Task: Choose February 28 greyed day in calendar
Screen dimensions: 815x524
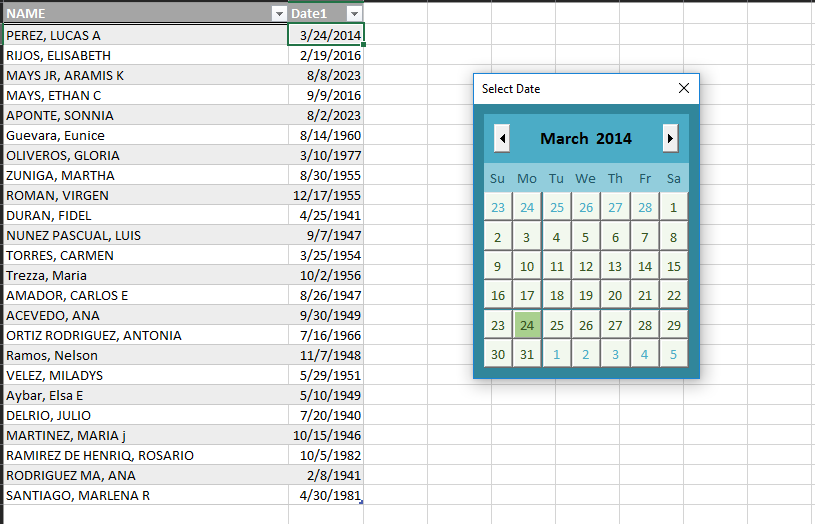Action: (645, 207)
